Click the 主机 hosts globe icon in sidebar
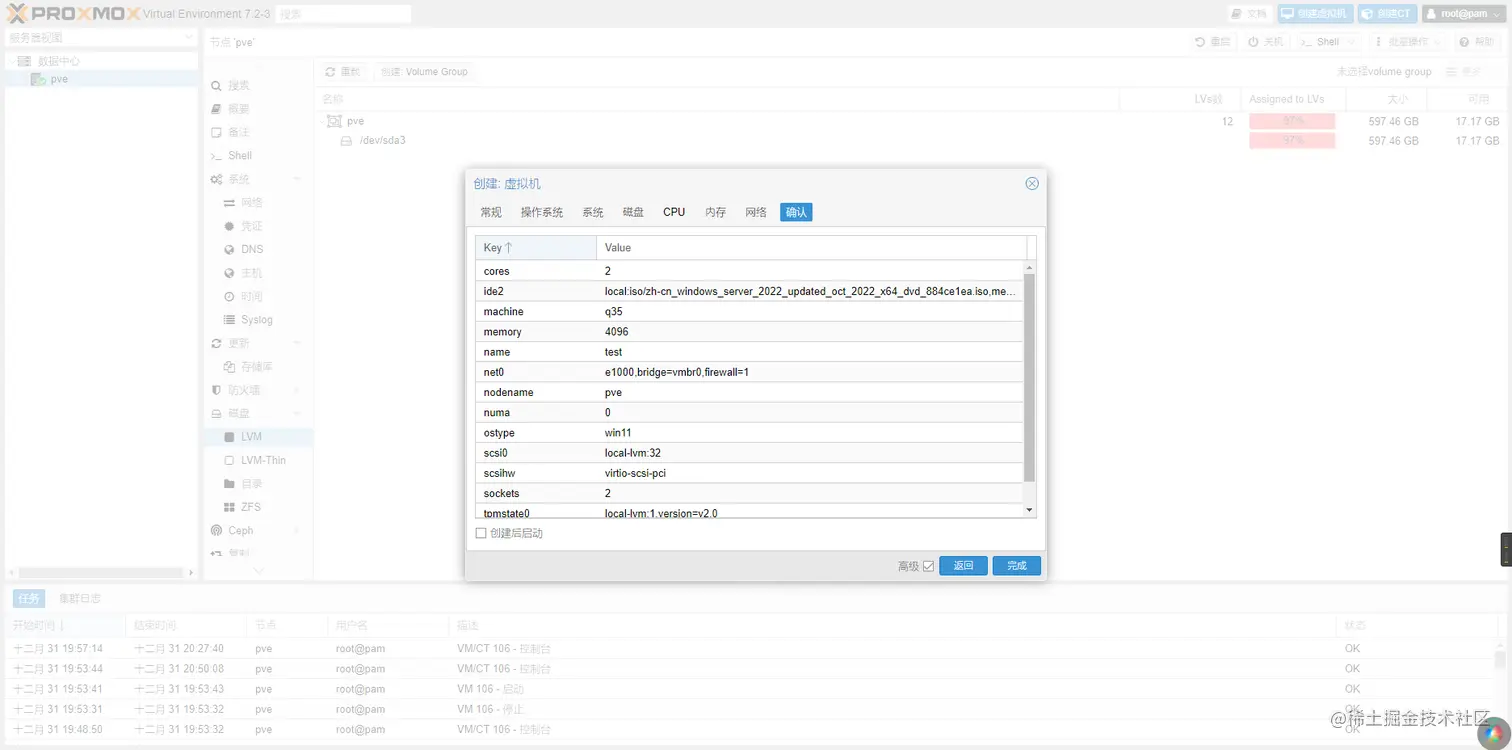Viewport: 1512px width, 750px height. (230, 273)
